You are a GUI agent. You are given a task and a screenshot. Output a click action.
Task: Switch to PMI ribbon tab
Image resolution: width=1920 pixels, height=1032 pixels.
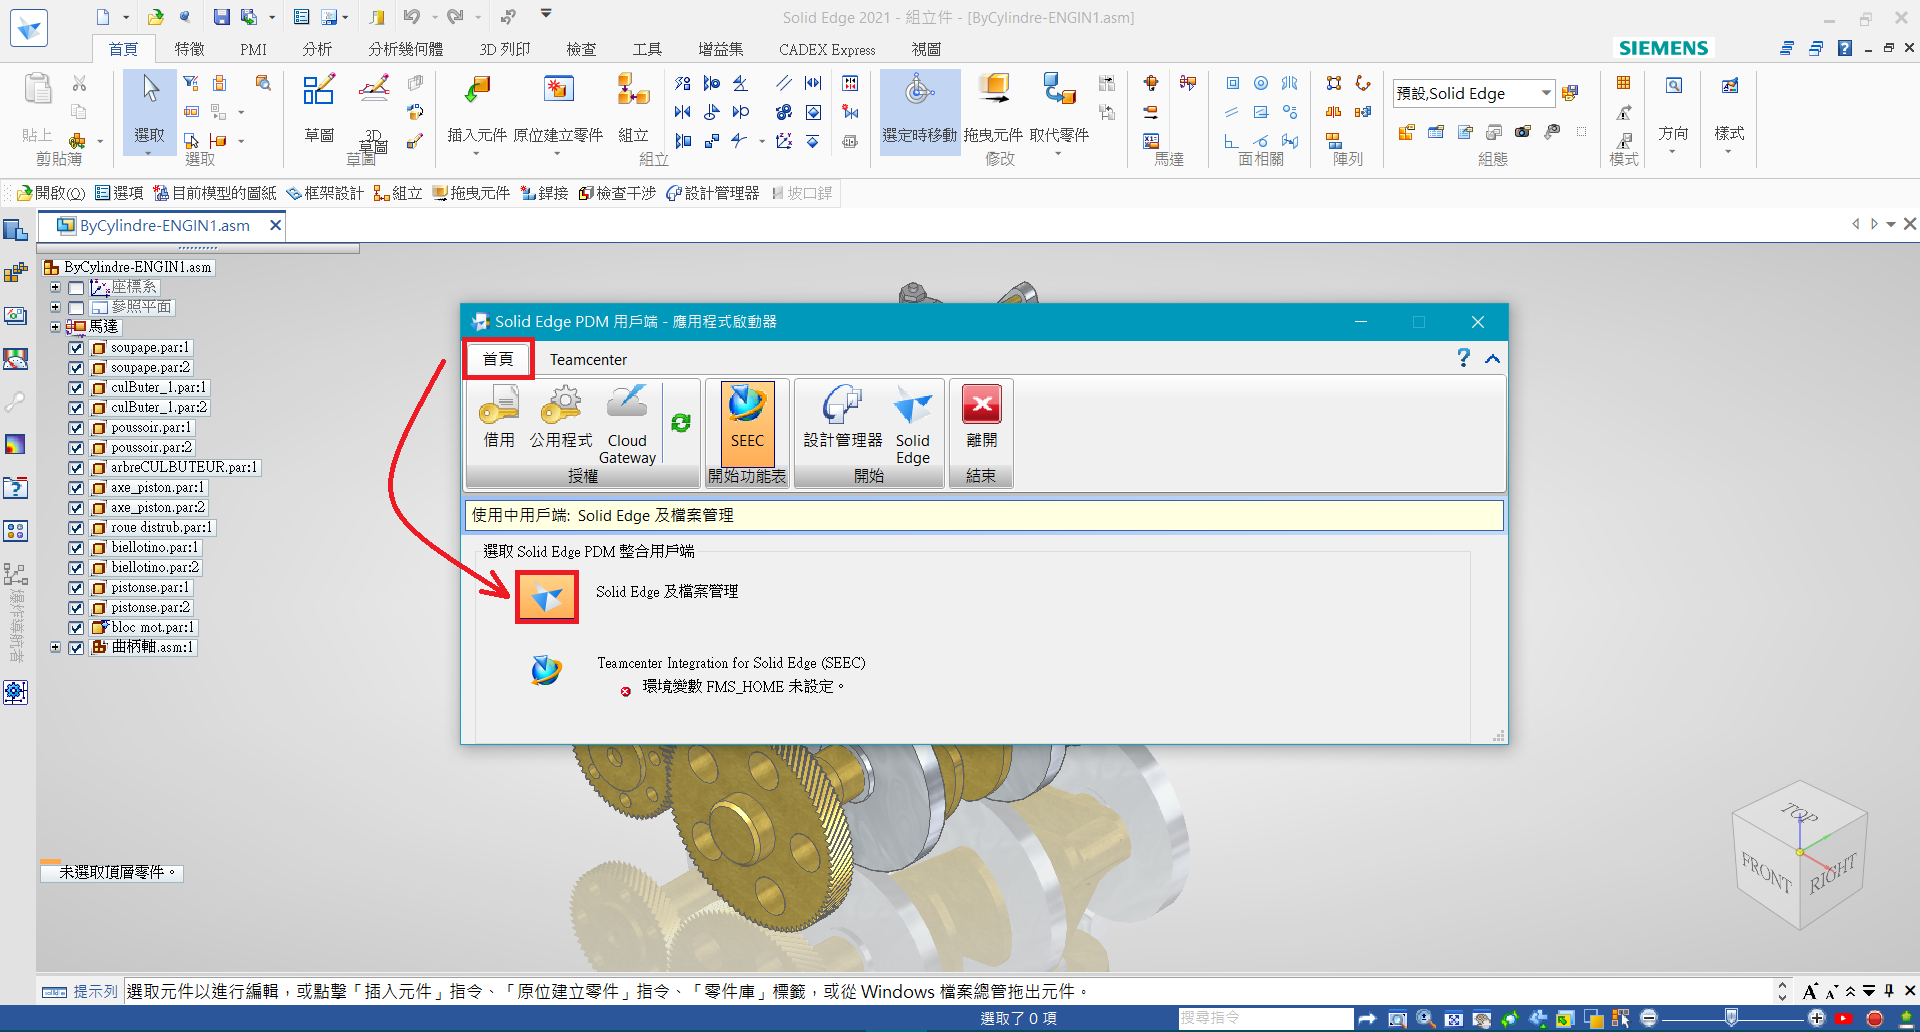click(253, 49)
